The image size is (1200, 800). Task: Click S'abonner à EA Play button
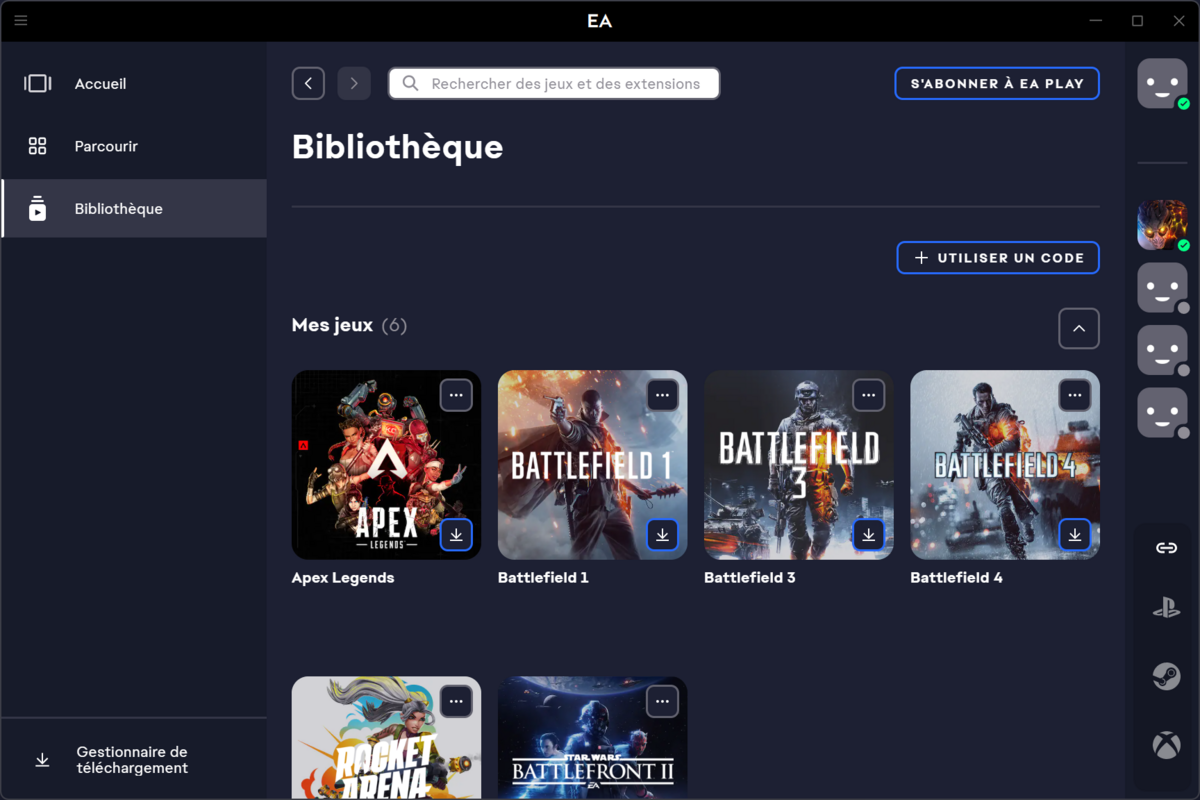[997, 84]
